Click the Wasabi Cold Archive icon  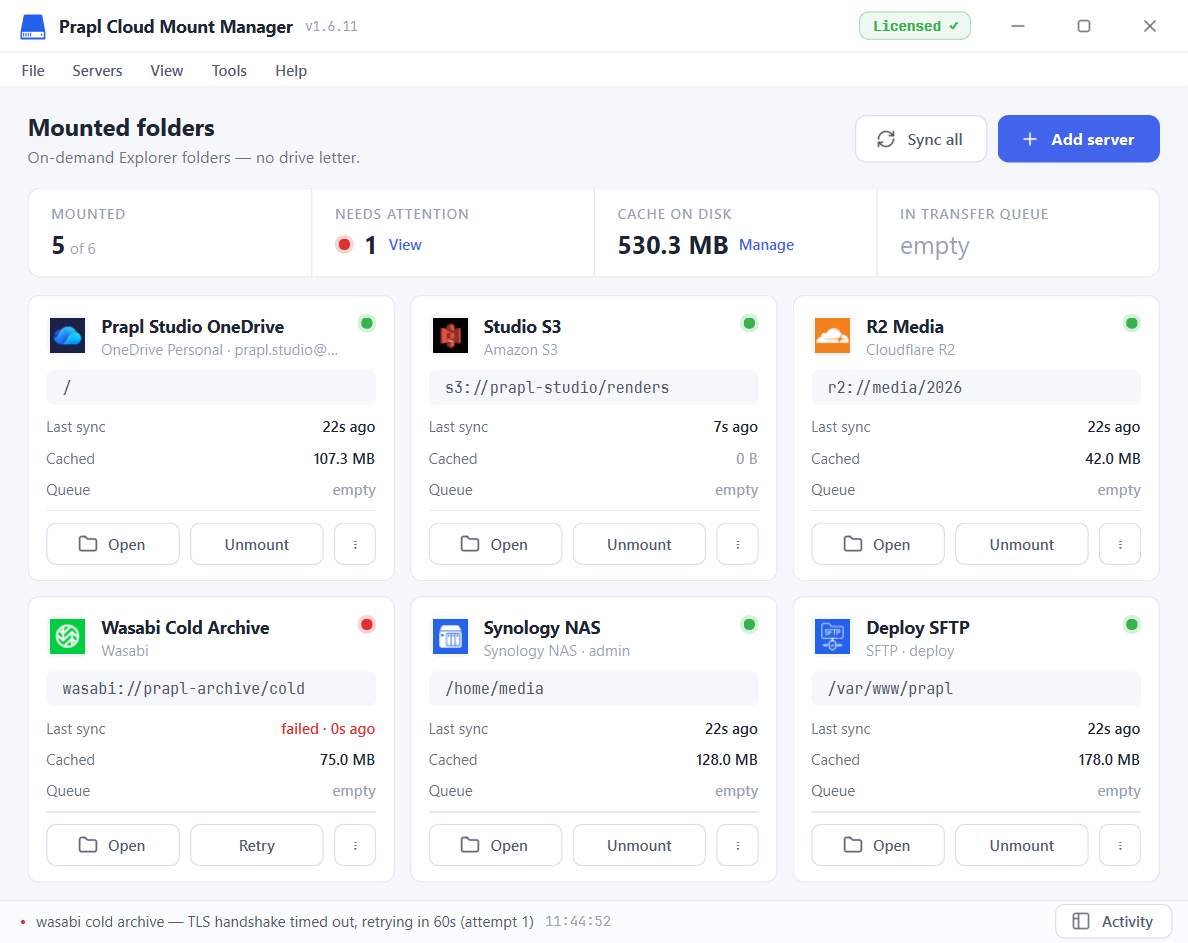pyautogui.click(x=67, y=636)
